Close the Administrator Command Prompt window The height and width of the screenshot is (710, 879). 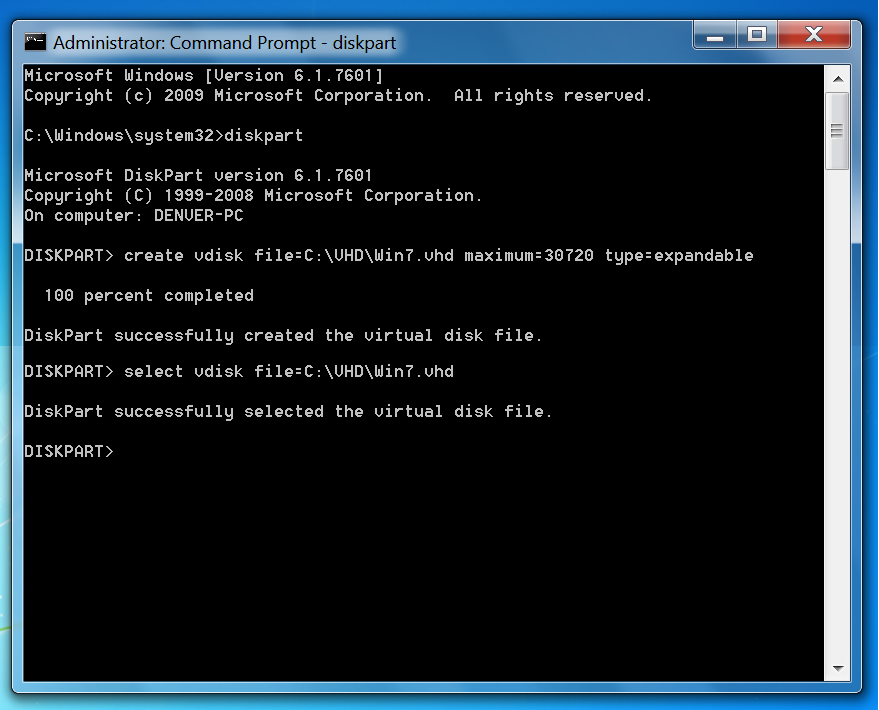814,35
